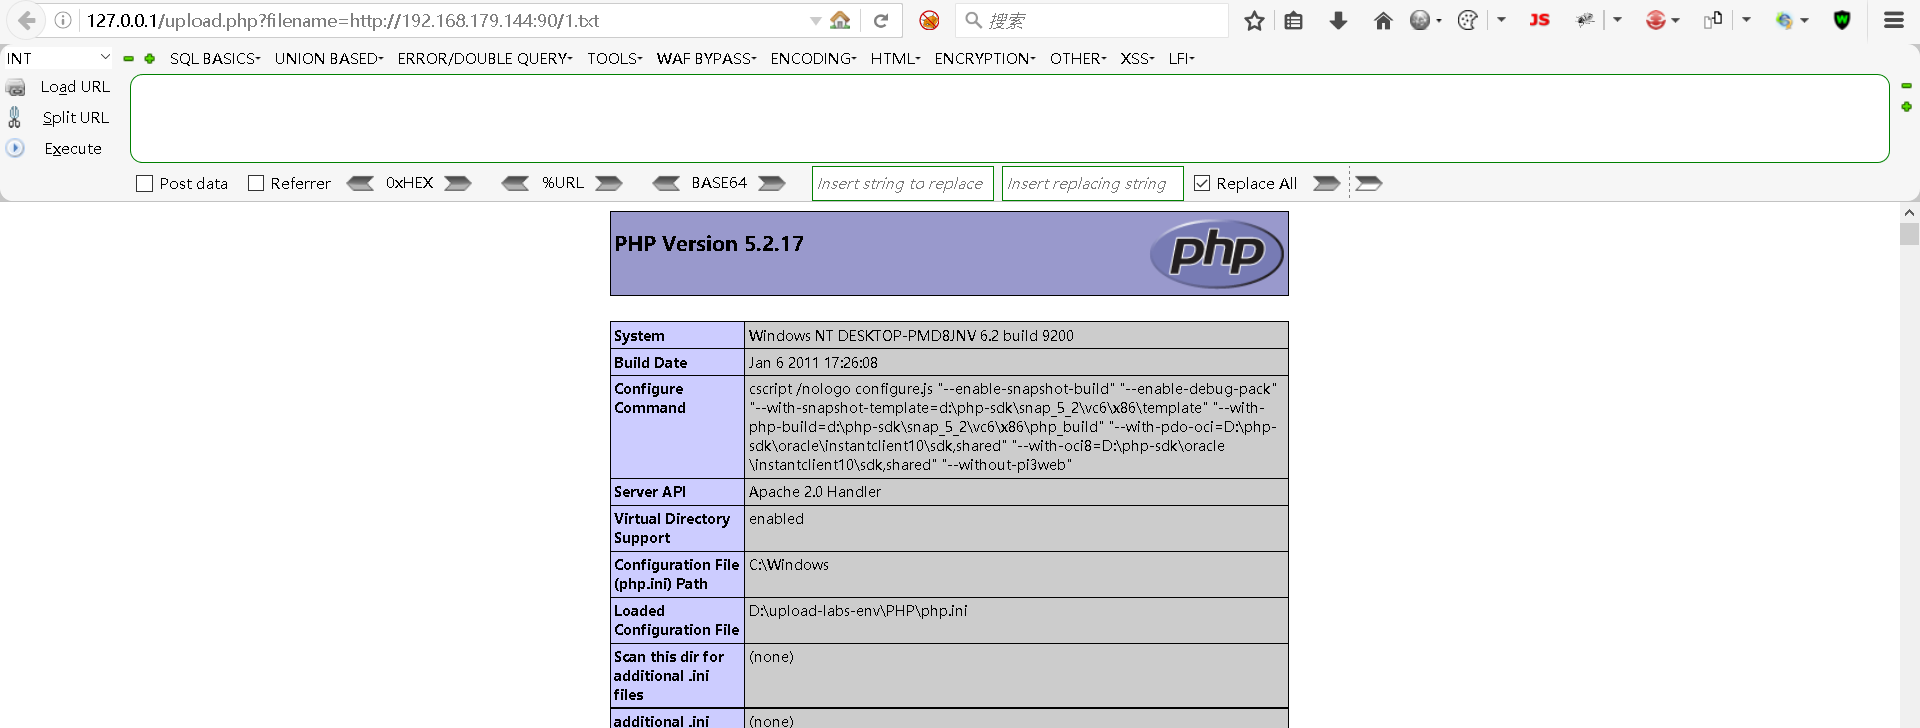Expand the globe icon dropdown arrow
Screen dimensions: 1920x728
[1439, 20]
